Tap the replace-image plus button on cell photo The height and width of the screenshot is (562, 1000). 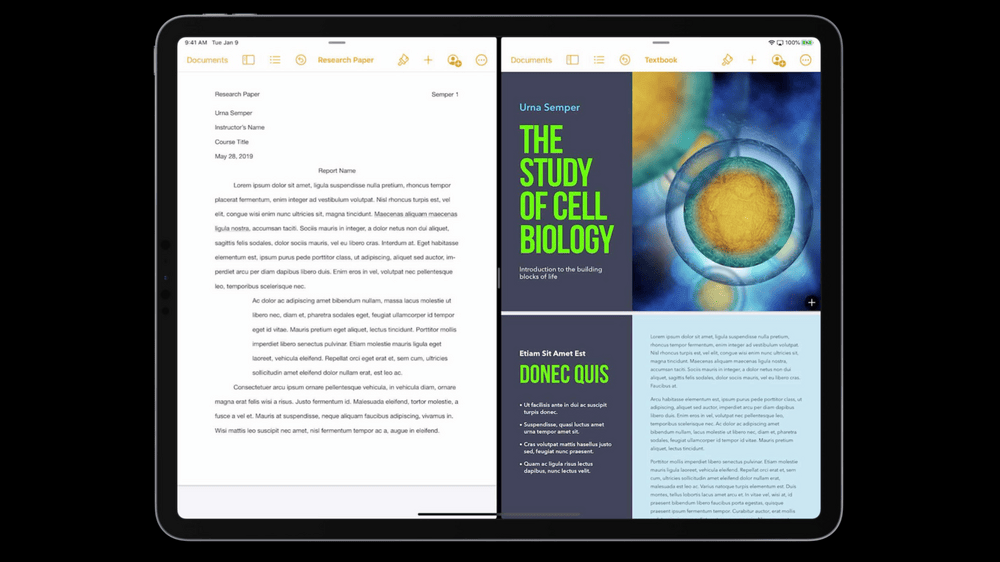click(811, 302)
